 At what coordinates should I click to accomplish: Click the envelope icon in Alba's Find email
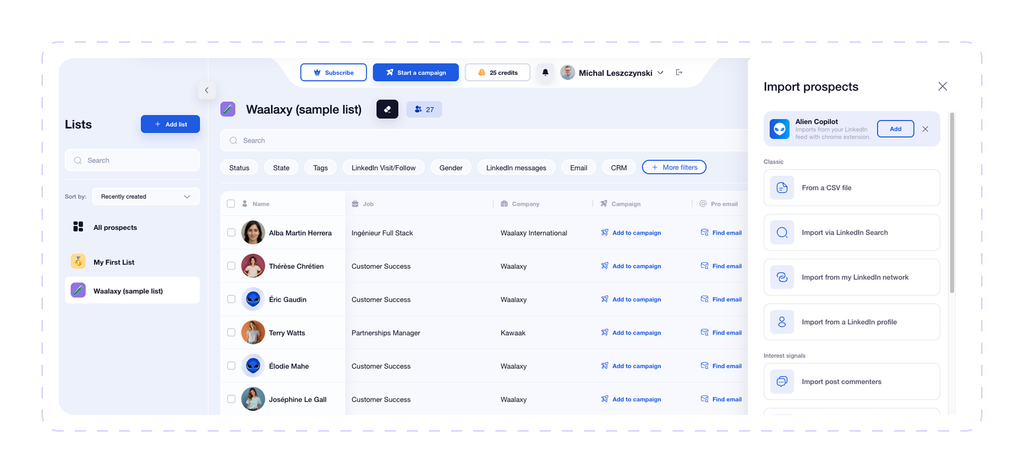coord(705,232)
